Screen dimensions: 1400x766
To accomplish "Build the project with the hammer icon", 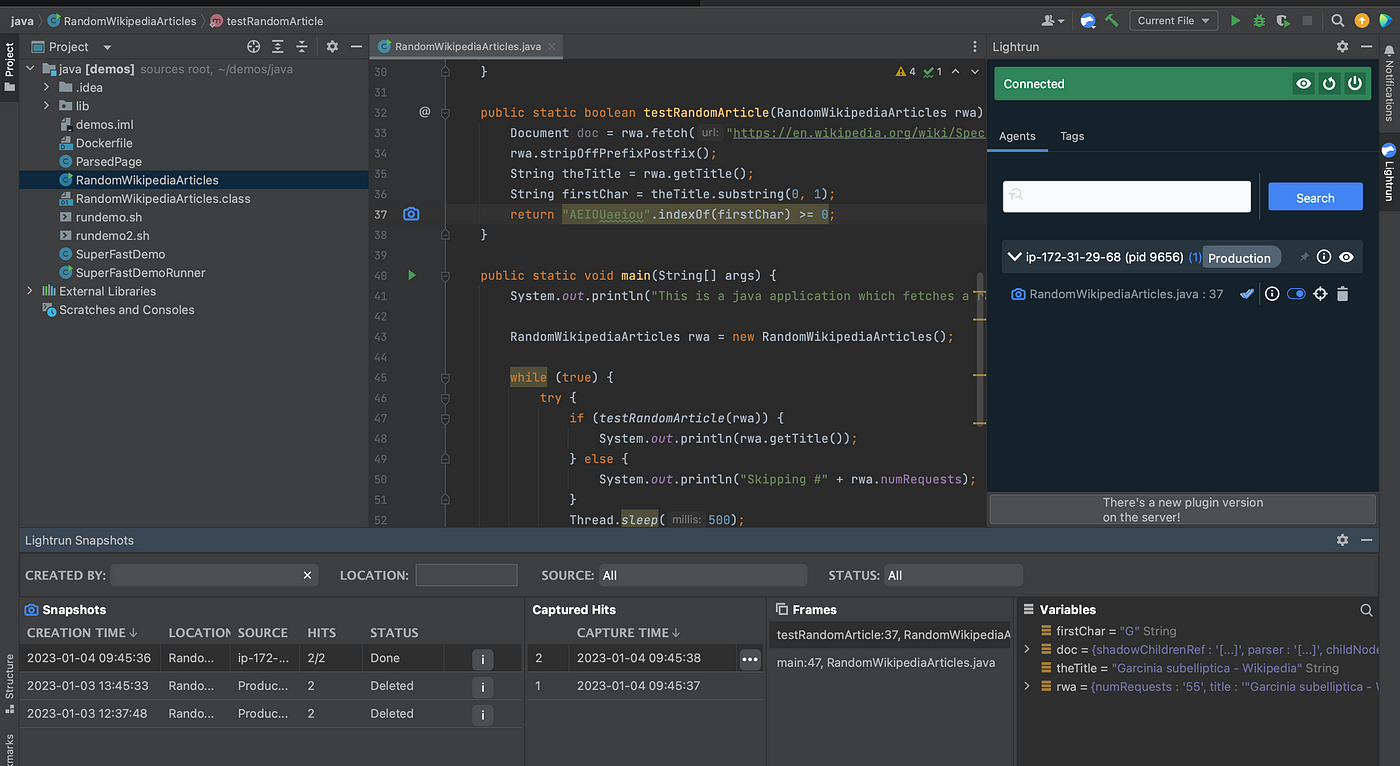I will click(x=1112, y=20).
